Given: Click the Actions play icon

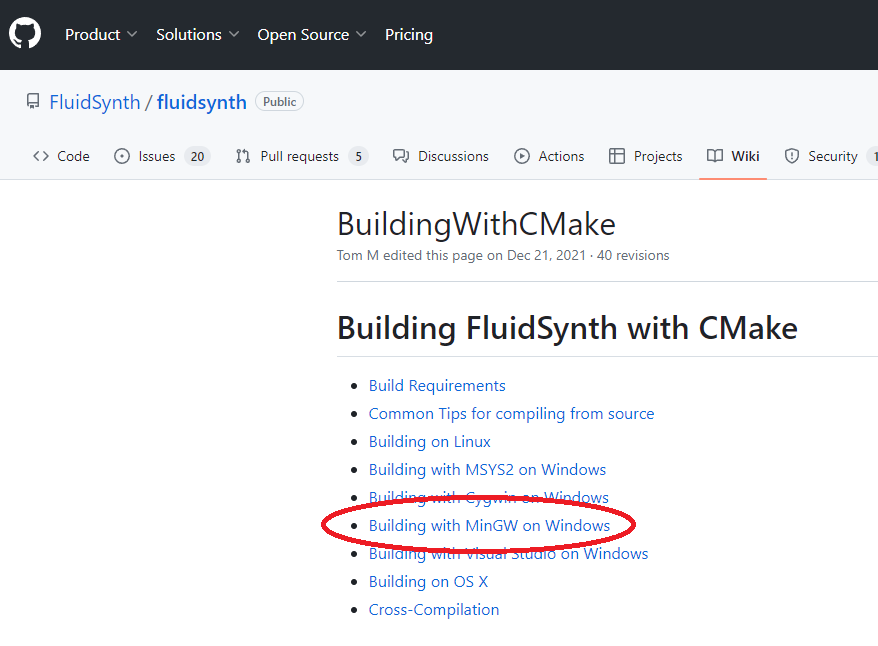Looking at the screenshot, I should click(x=521, y=156).
